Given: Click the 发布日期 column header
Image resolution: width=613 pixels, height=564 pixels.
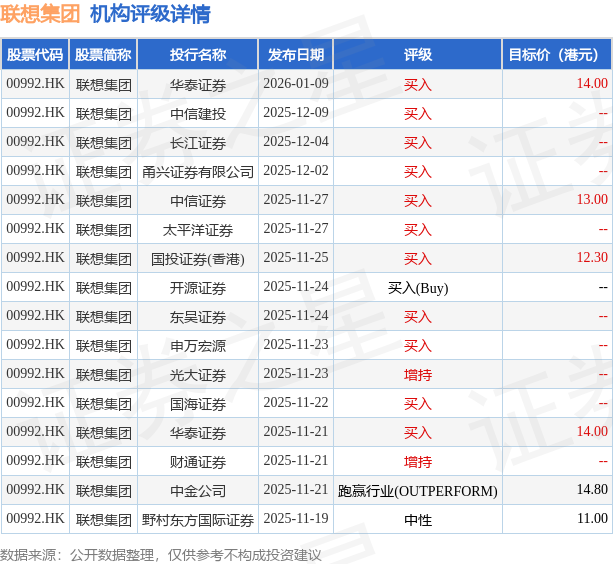Looking at the screenshot, I should [296, 54].
